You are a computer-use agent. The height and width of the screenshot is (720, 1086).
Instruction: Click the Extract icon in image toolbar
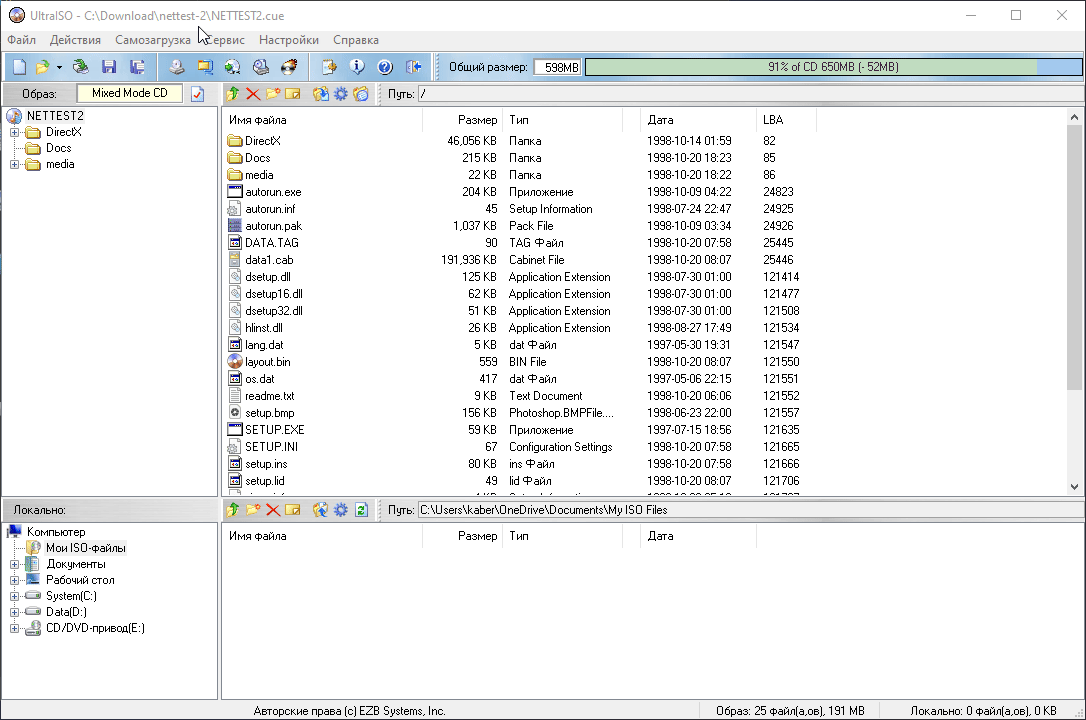click(320, 94)
